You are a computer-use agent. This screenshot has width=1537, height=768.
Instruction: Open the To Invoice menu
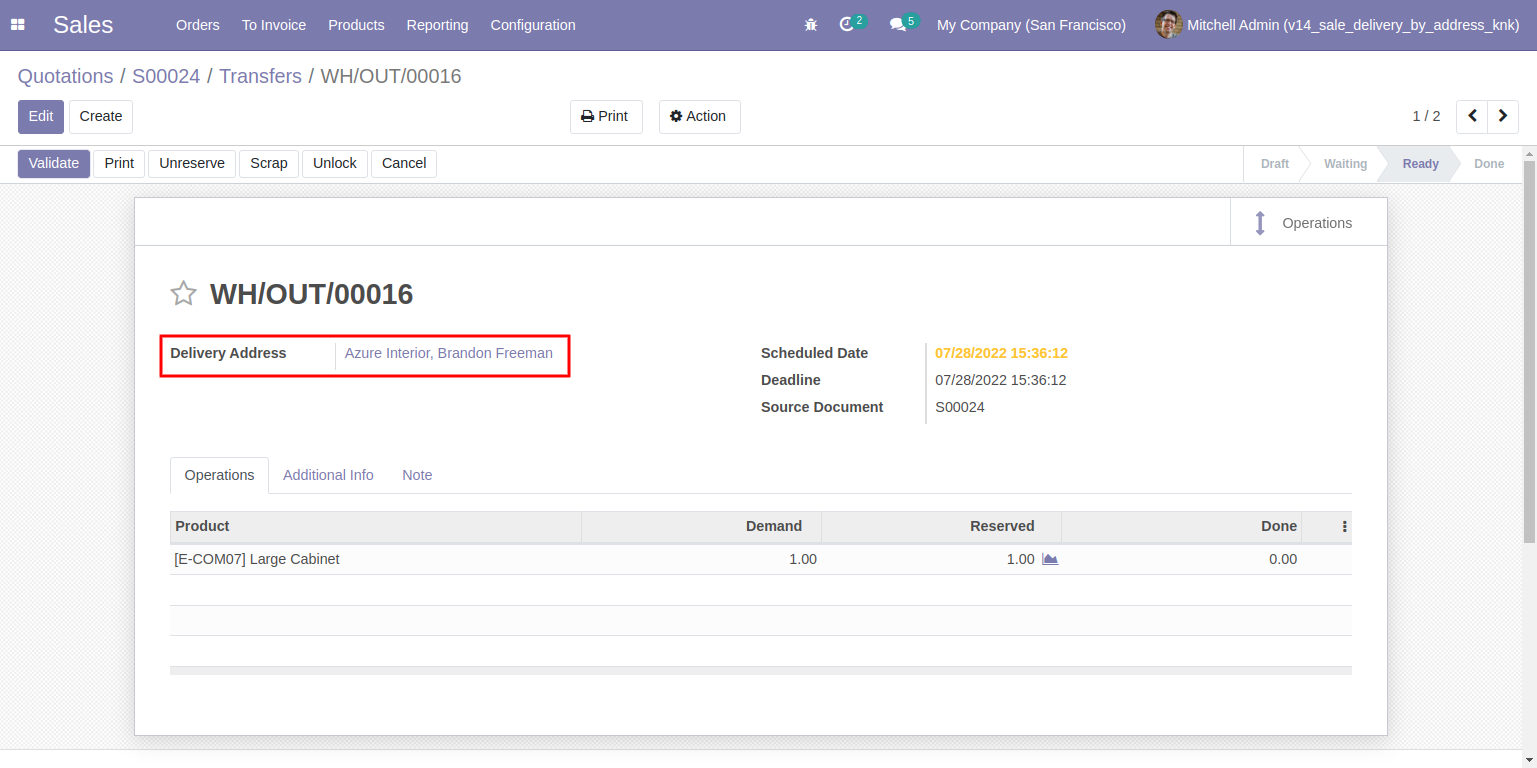click(x=274, y=25)
